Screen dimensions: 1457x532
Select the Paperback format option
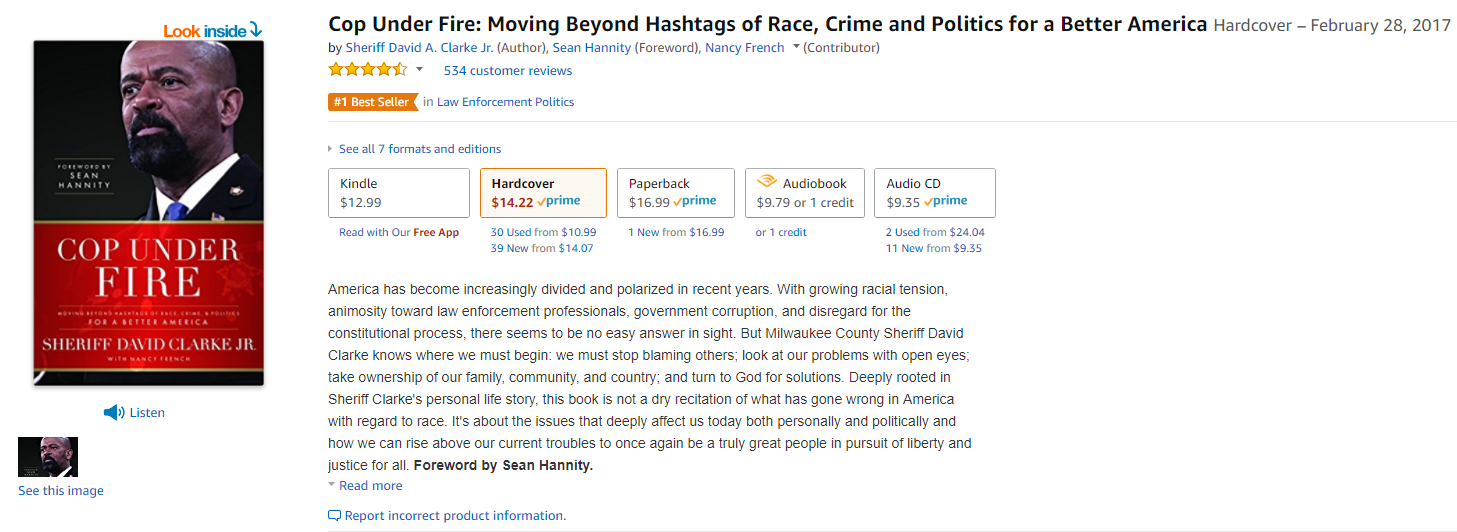(676, 193)
